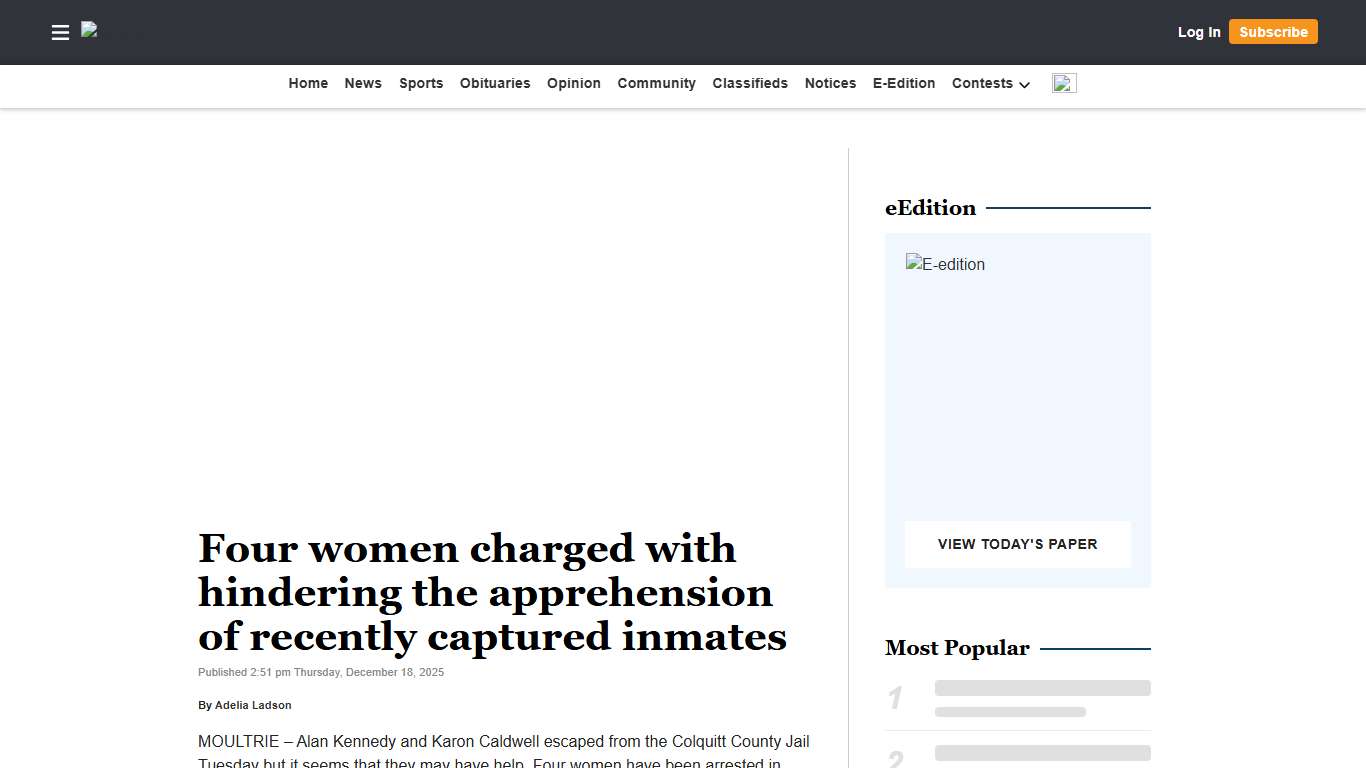
Task: Open the Community section
Action: coord(656,84)
